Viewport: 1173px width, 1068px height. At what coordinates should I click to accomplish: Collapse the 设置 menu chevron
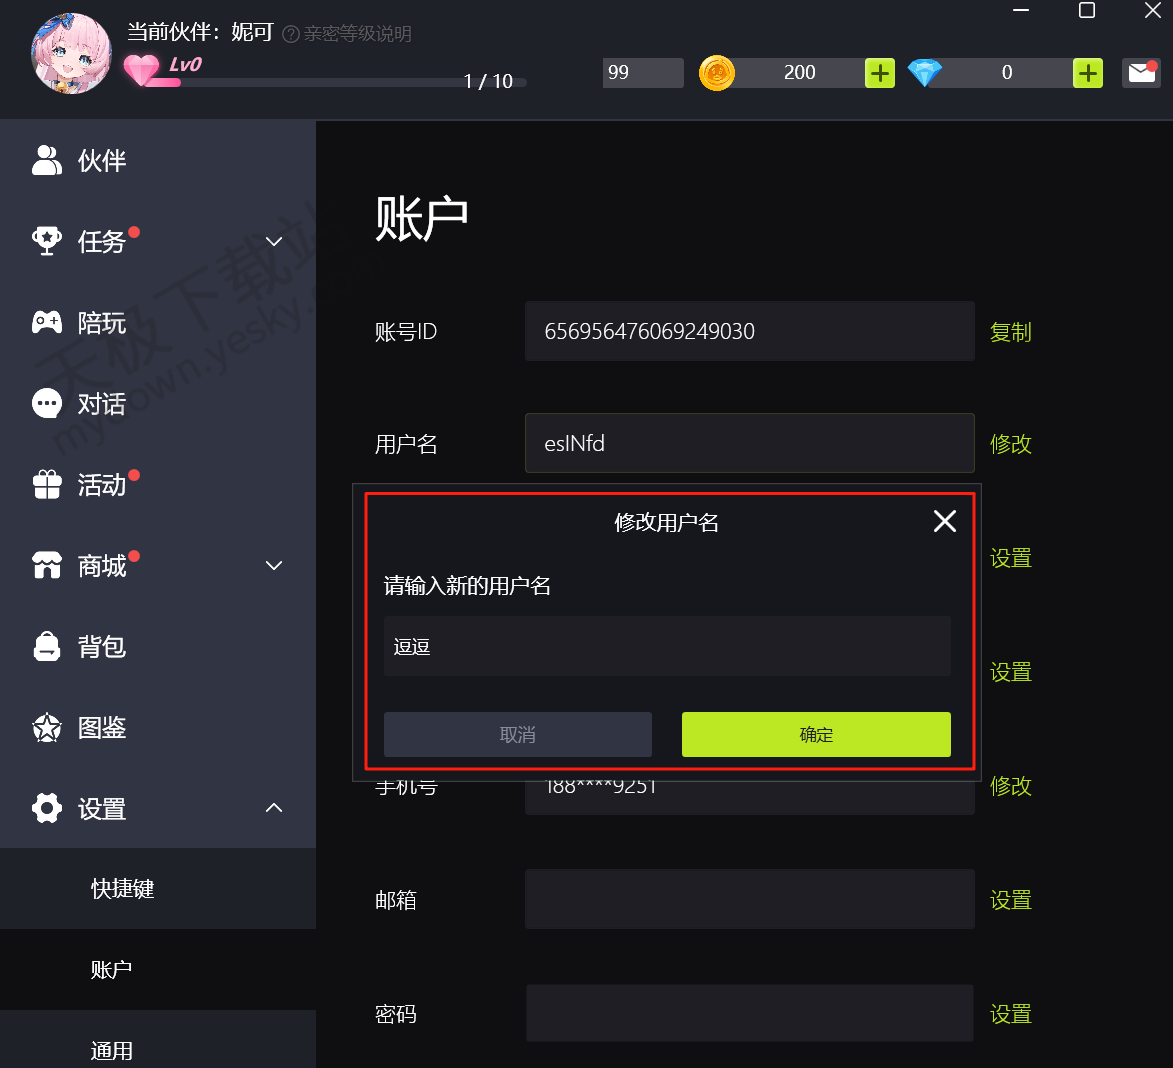tap(274, 808)
